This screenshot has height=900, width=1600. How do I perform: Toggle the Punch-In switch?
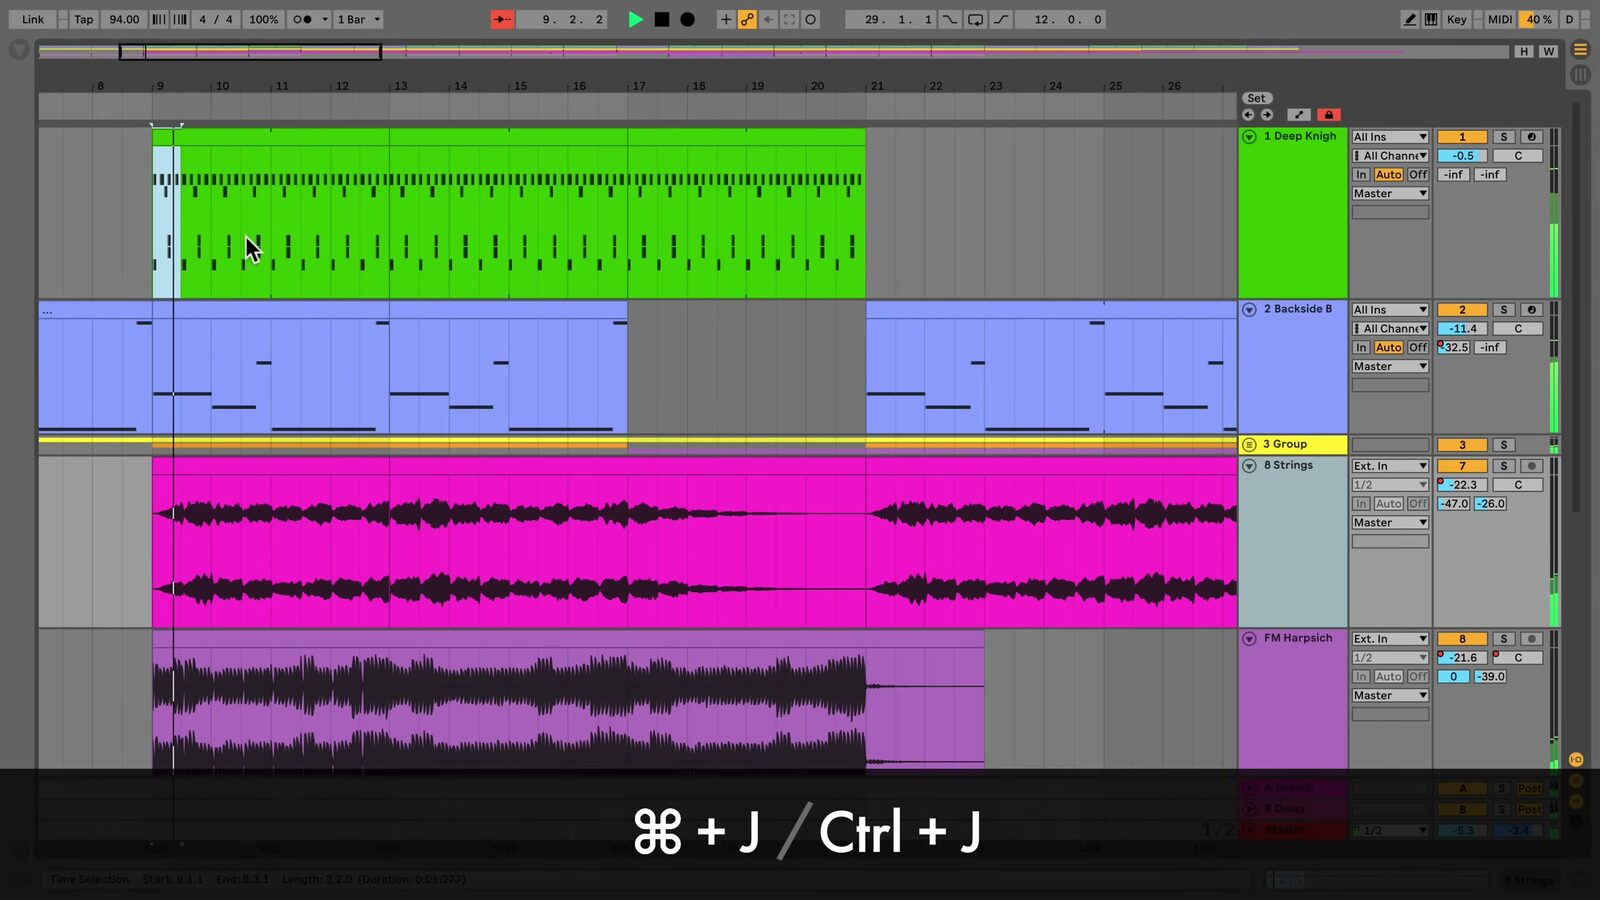950,19
